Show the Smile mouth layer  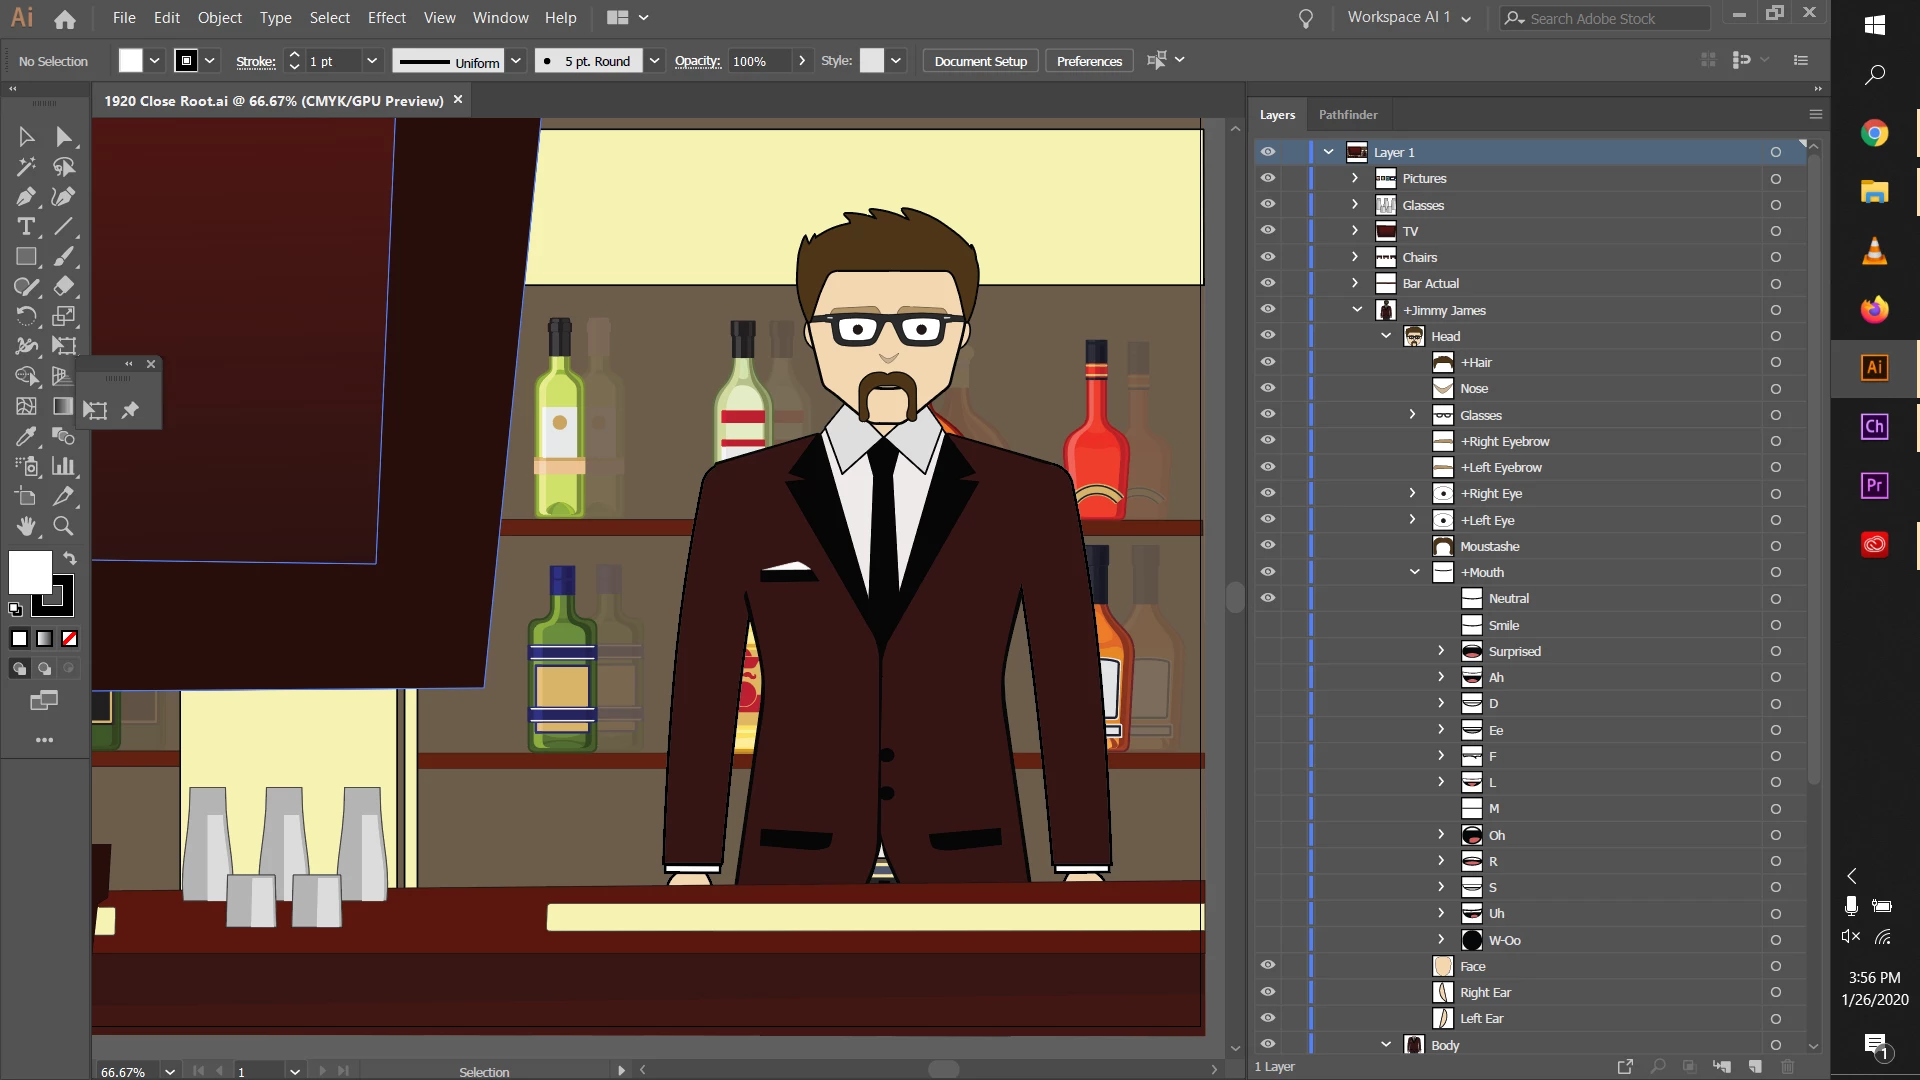pyautogui.click(x=1268, y=625)
